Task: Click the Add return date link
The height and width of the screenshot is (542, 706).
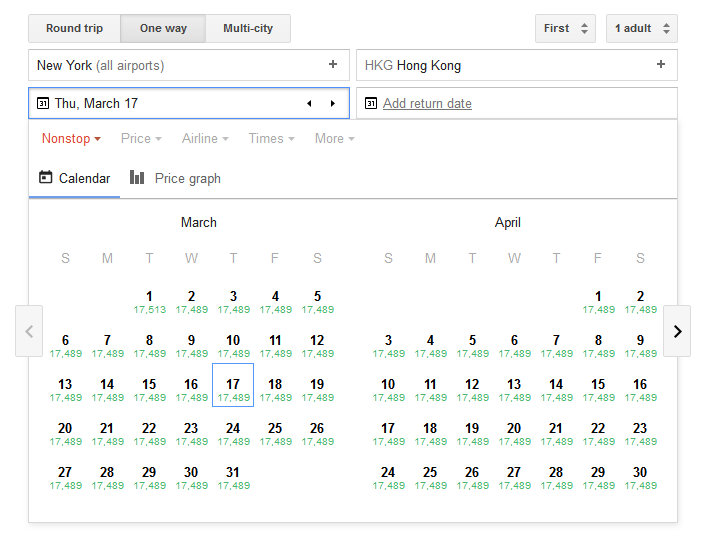Action: (x=427, y=104)
